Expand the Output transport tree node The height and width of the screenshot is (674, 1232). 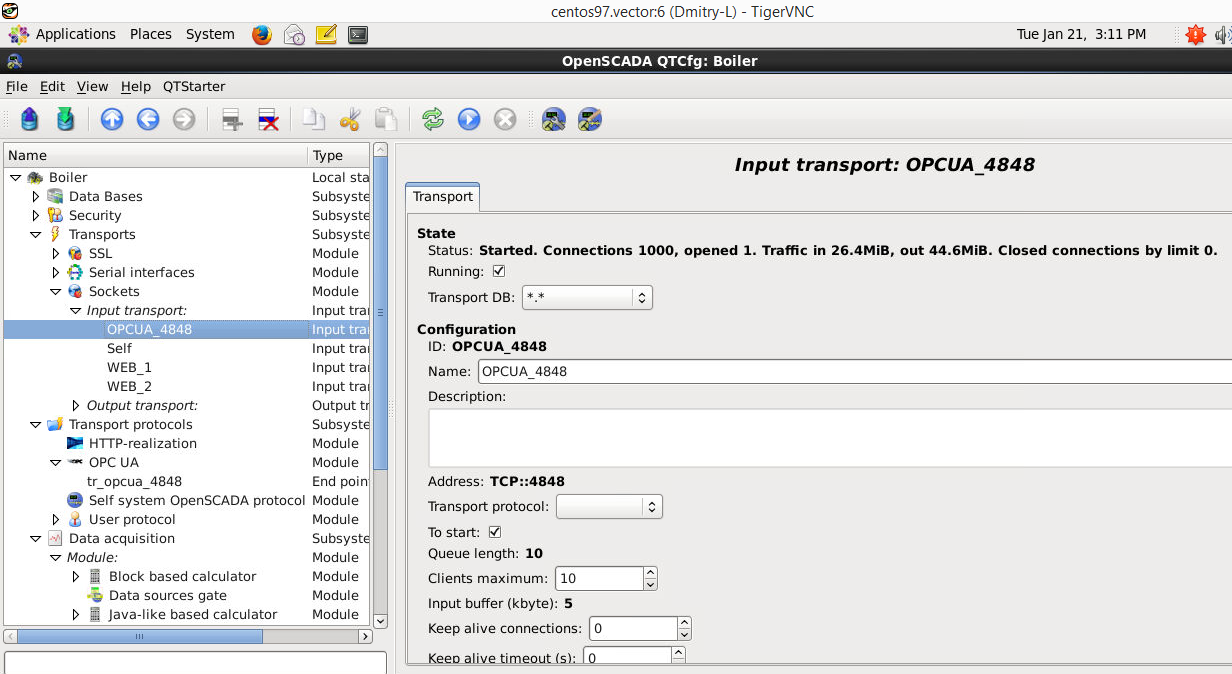pyautogui.click(x=76, y=405)
